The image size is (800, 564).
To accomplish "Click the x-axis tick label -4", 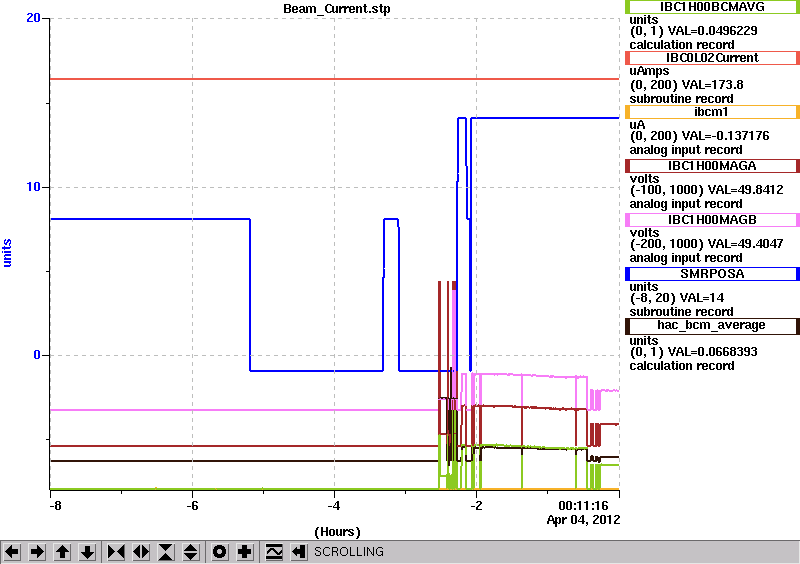I will click(334, 506).
